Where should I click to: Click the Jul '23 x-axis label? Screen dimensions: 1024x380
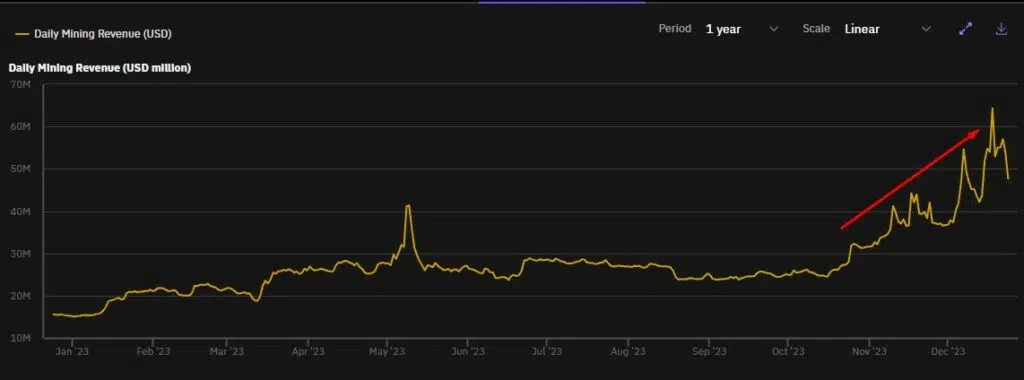[x=546, y=352]
